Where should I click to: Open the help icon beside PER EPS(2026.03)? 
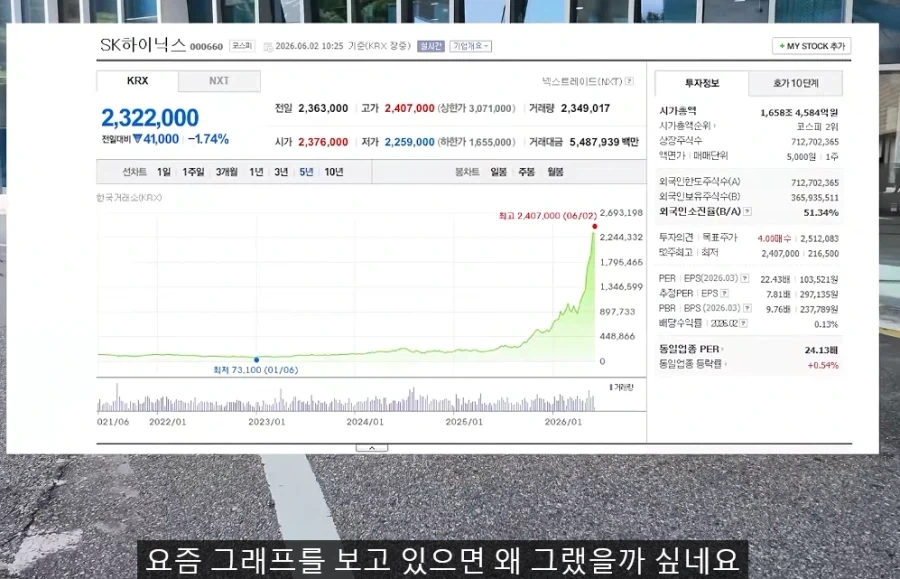click(x=744, y=278)
